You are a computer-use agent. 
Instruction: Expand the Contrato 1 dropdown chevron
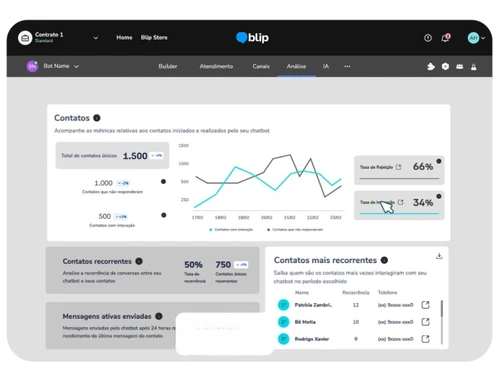pyautogui.click(x=96, y=38)
